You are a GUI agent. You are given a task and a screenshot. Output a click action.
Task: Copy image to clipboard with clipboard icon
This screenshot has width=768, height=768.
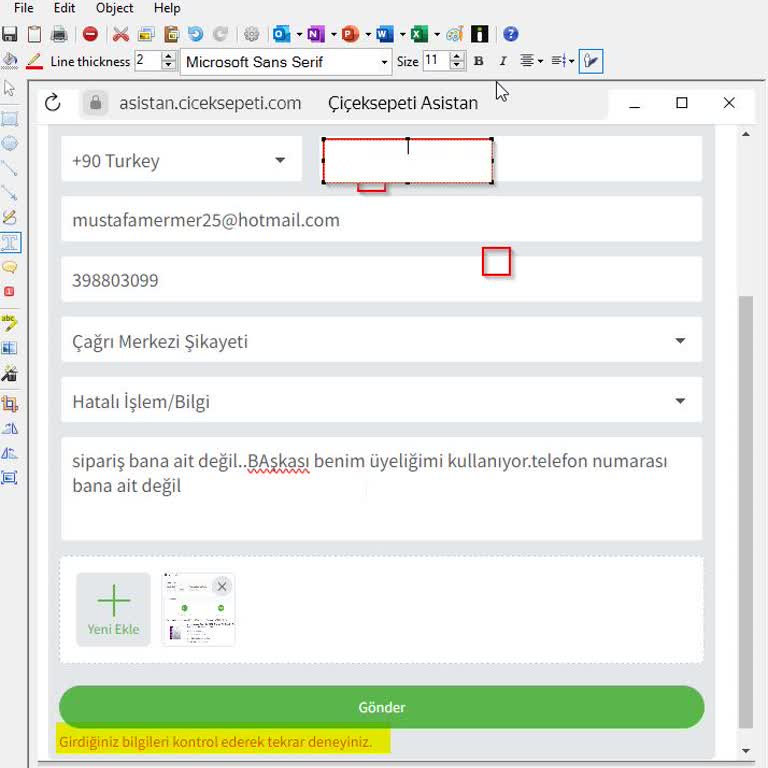pyautogui.click(x=34, y=34)
